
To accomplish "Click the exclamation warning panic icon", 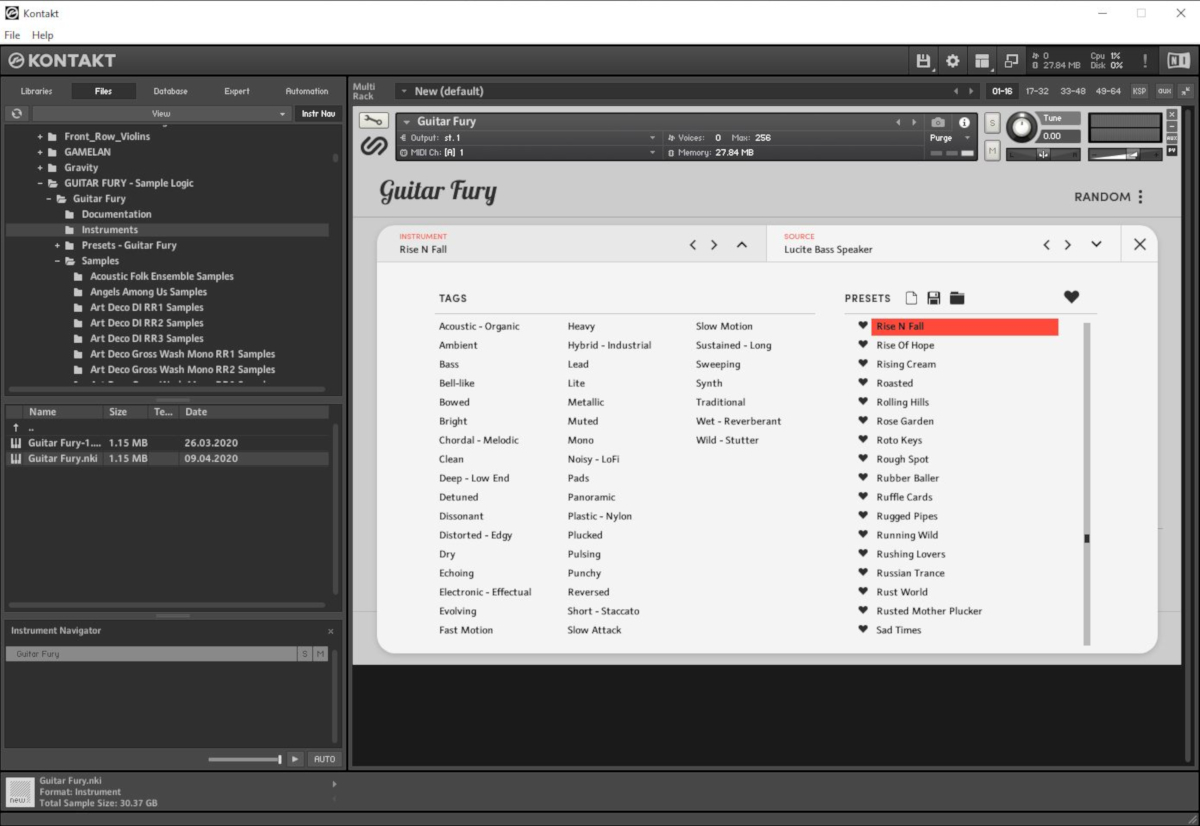I will tap(1145, 61).
